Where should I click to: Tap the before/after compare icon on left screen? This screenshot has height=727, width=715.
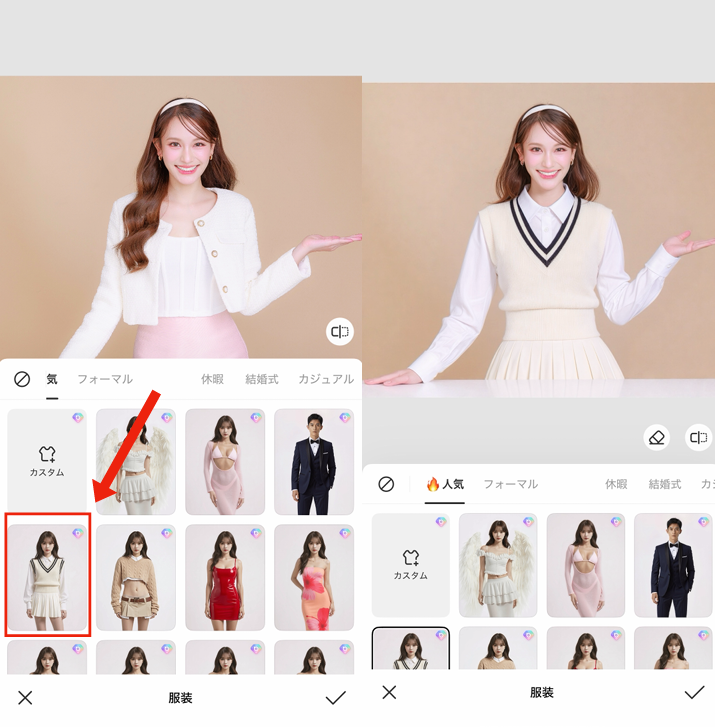pyautogui.click(x=340, y=332)
